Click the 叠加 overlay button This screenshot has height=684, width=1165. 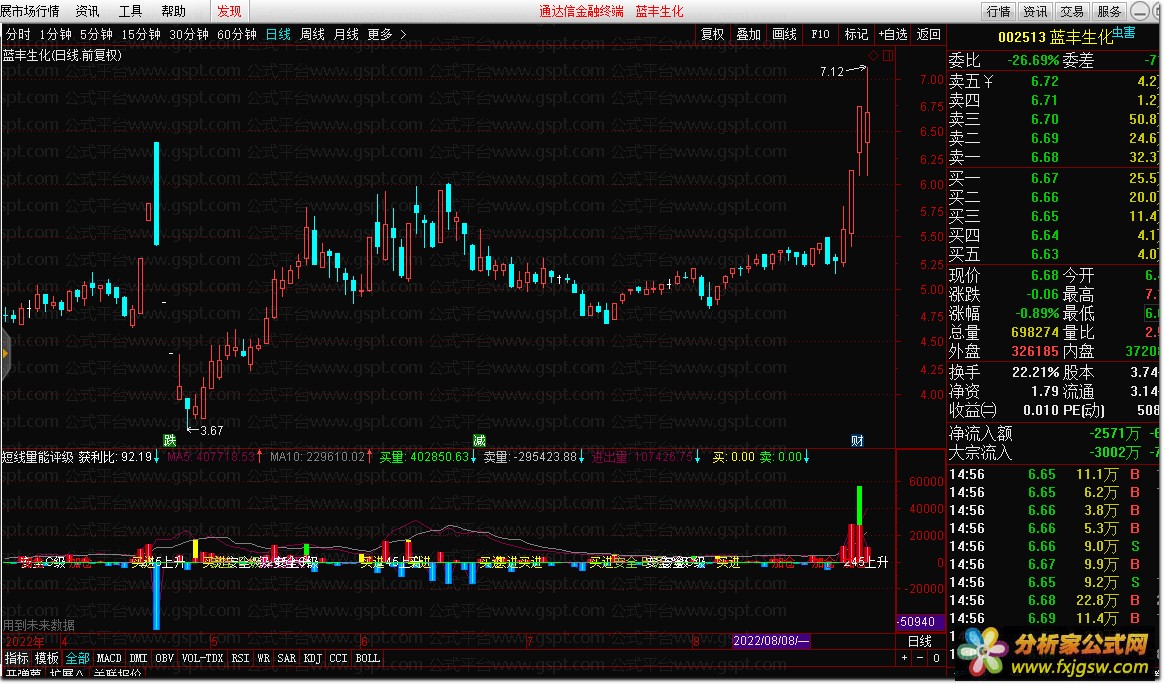pyautogui.click(x=748, y=34)
